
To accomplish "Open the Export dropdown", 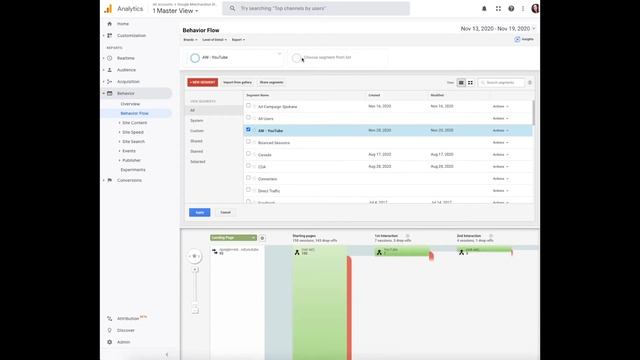I will pyautogui.click(x=238, y=40).
